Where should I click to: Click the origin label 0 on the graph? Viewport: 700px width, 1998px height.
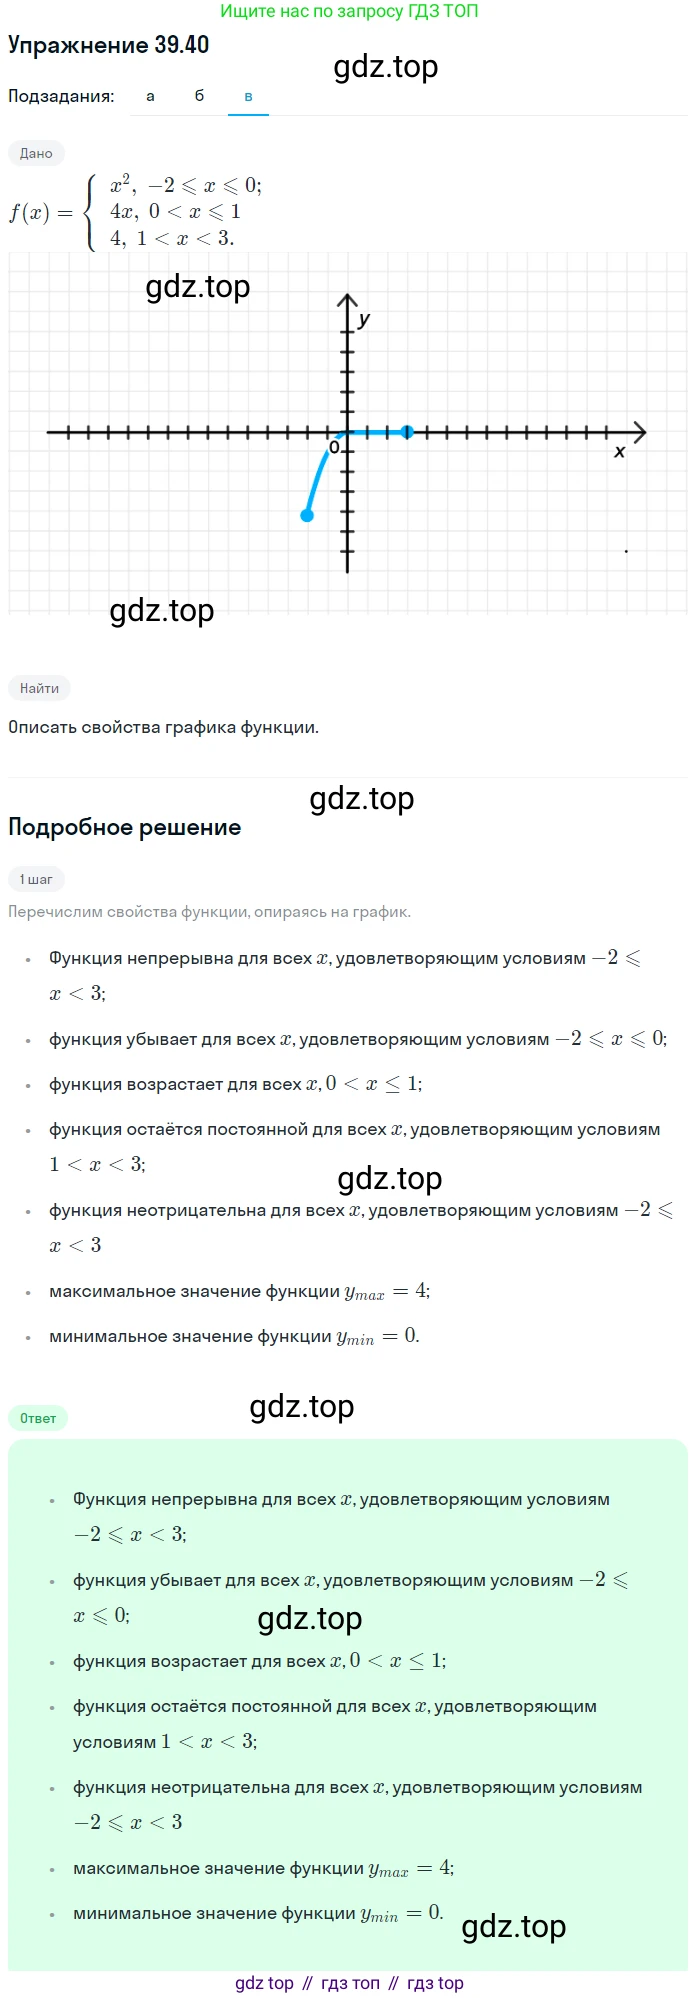pyautogui.click(x=335, y=448)
